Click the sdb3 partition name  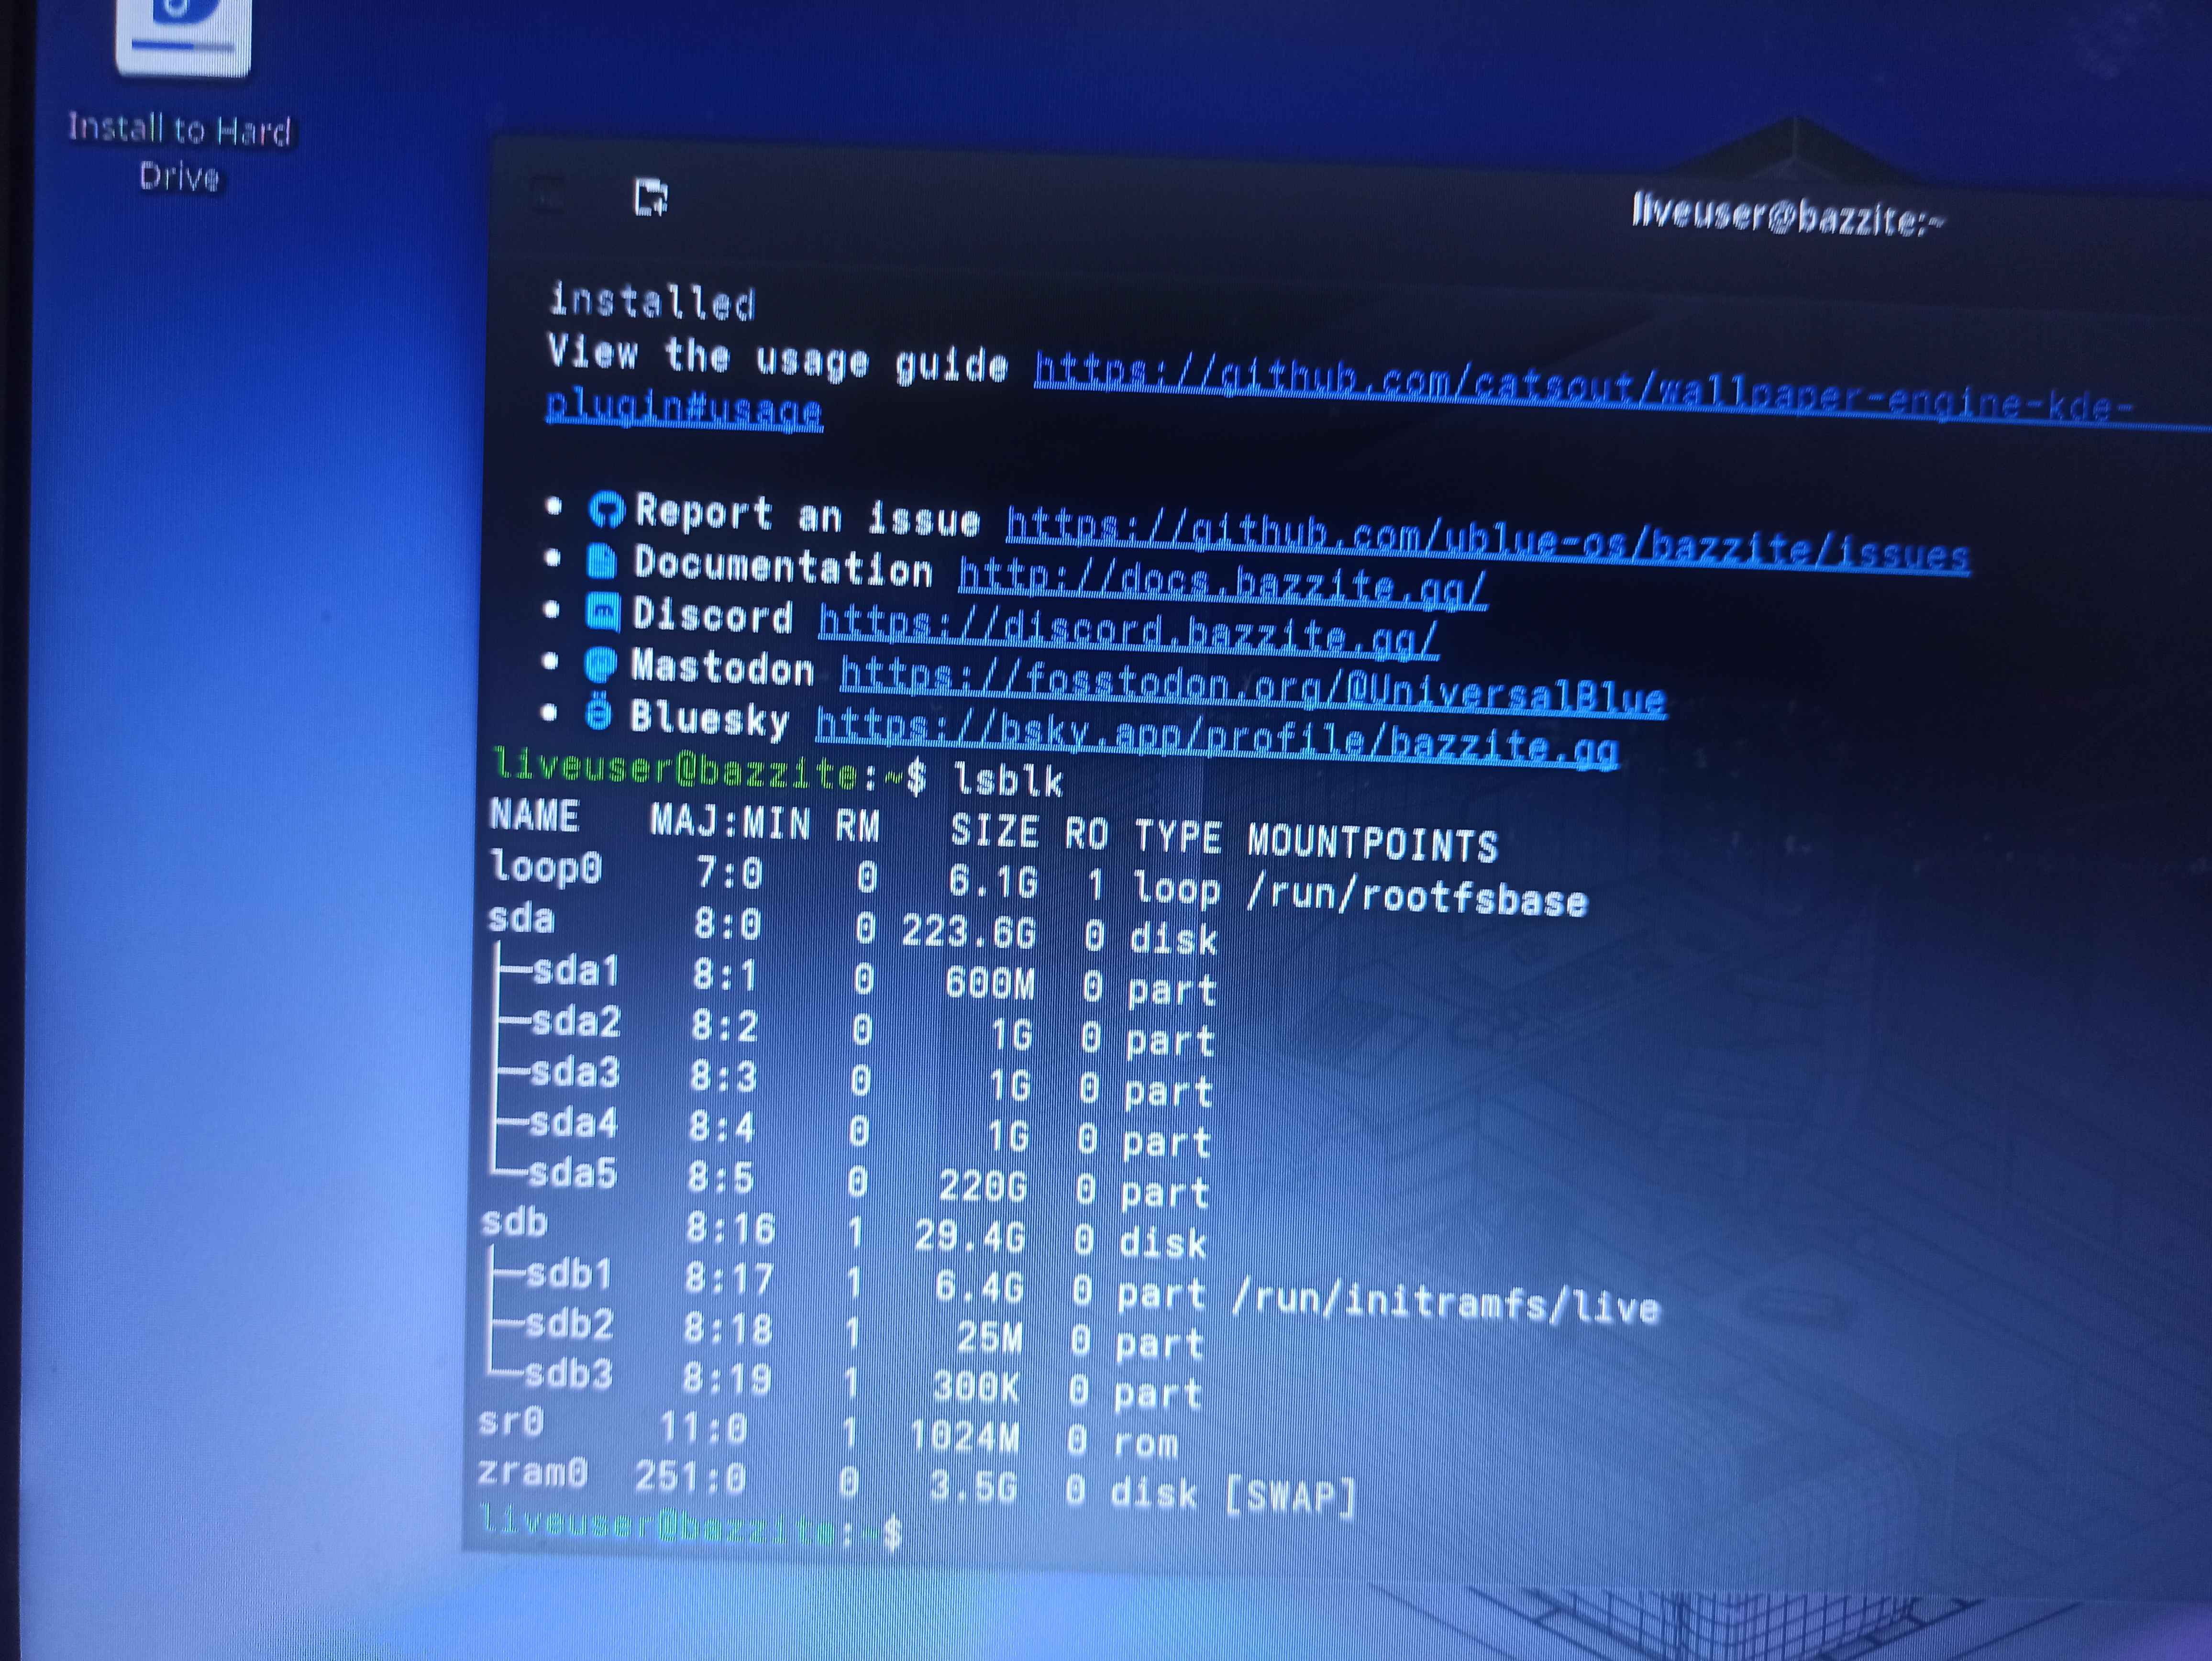568,1374
